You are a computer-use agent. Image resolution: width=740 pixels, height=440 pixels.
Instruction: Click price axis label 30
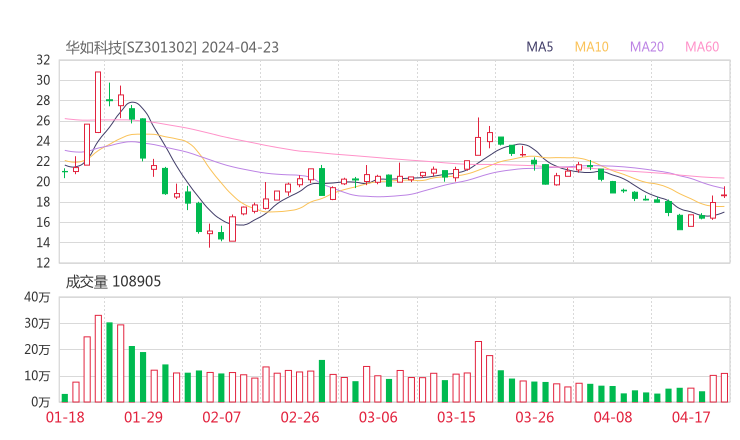click(x=43, y=80)
